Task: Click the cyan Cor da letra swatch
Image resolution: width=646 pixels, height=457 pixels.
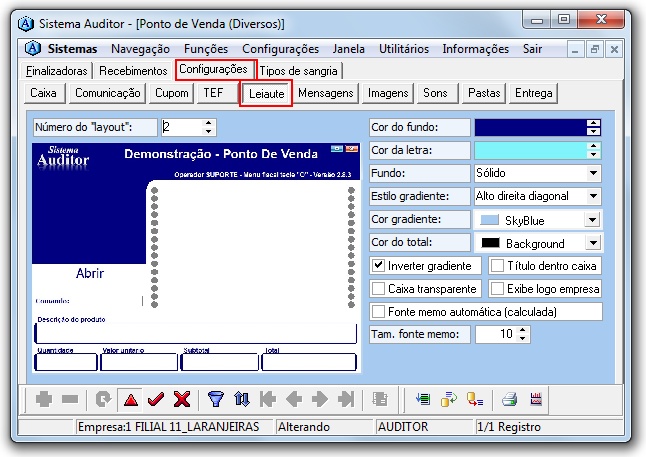Action: [x=531, y=150]
